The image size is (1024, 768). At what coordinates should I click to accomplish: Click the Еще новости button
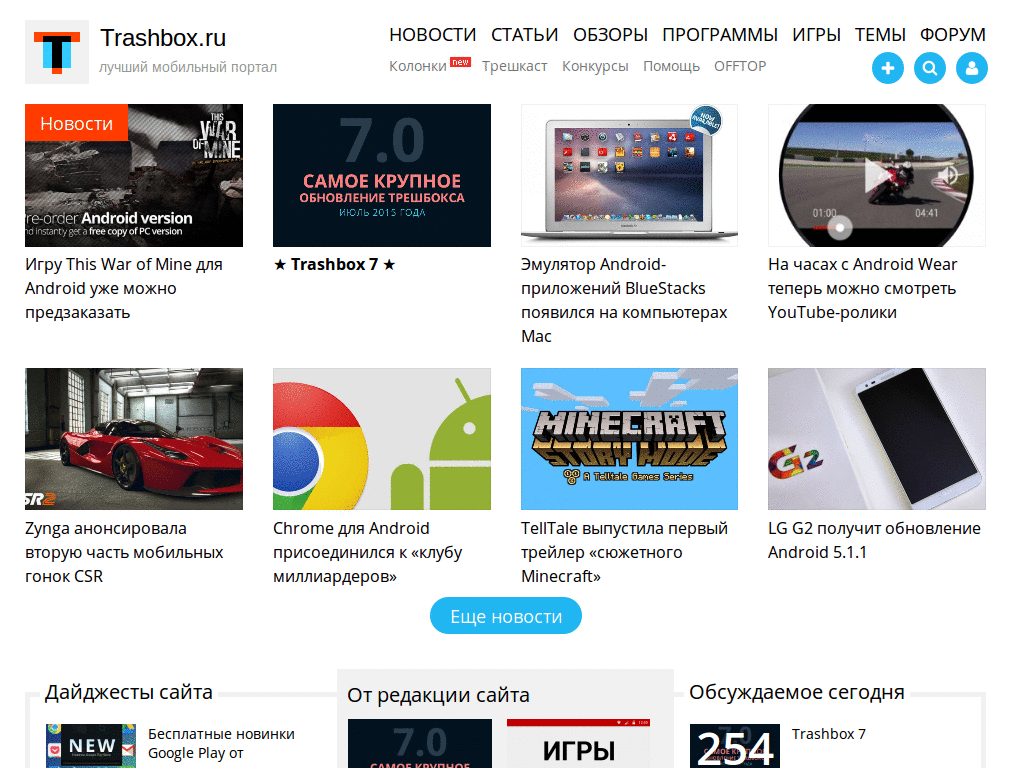(x=505, y=616)
